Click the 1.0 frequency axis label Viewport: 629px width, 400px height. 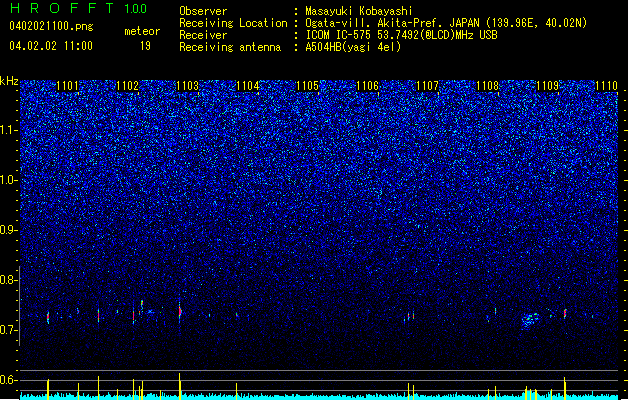(x=9, y=180)
